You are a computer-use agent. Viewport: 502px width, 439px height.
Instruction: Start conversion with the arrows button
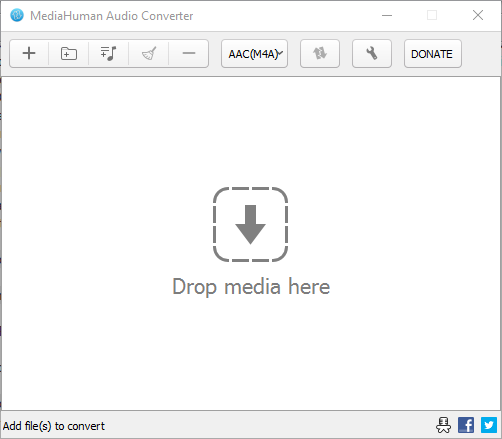(320, 54)
